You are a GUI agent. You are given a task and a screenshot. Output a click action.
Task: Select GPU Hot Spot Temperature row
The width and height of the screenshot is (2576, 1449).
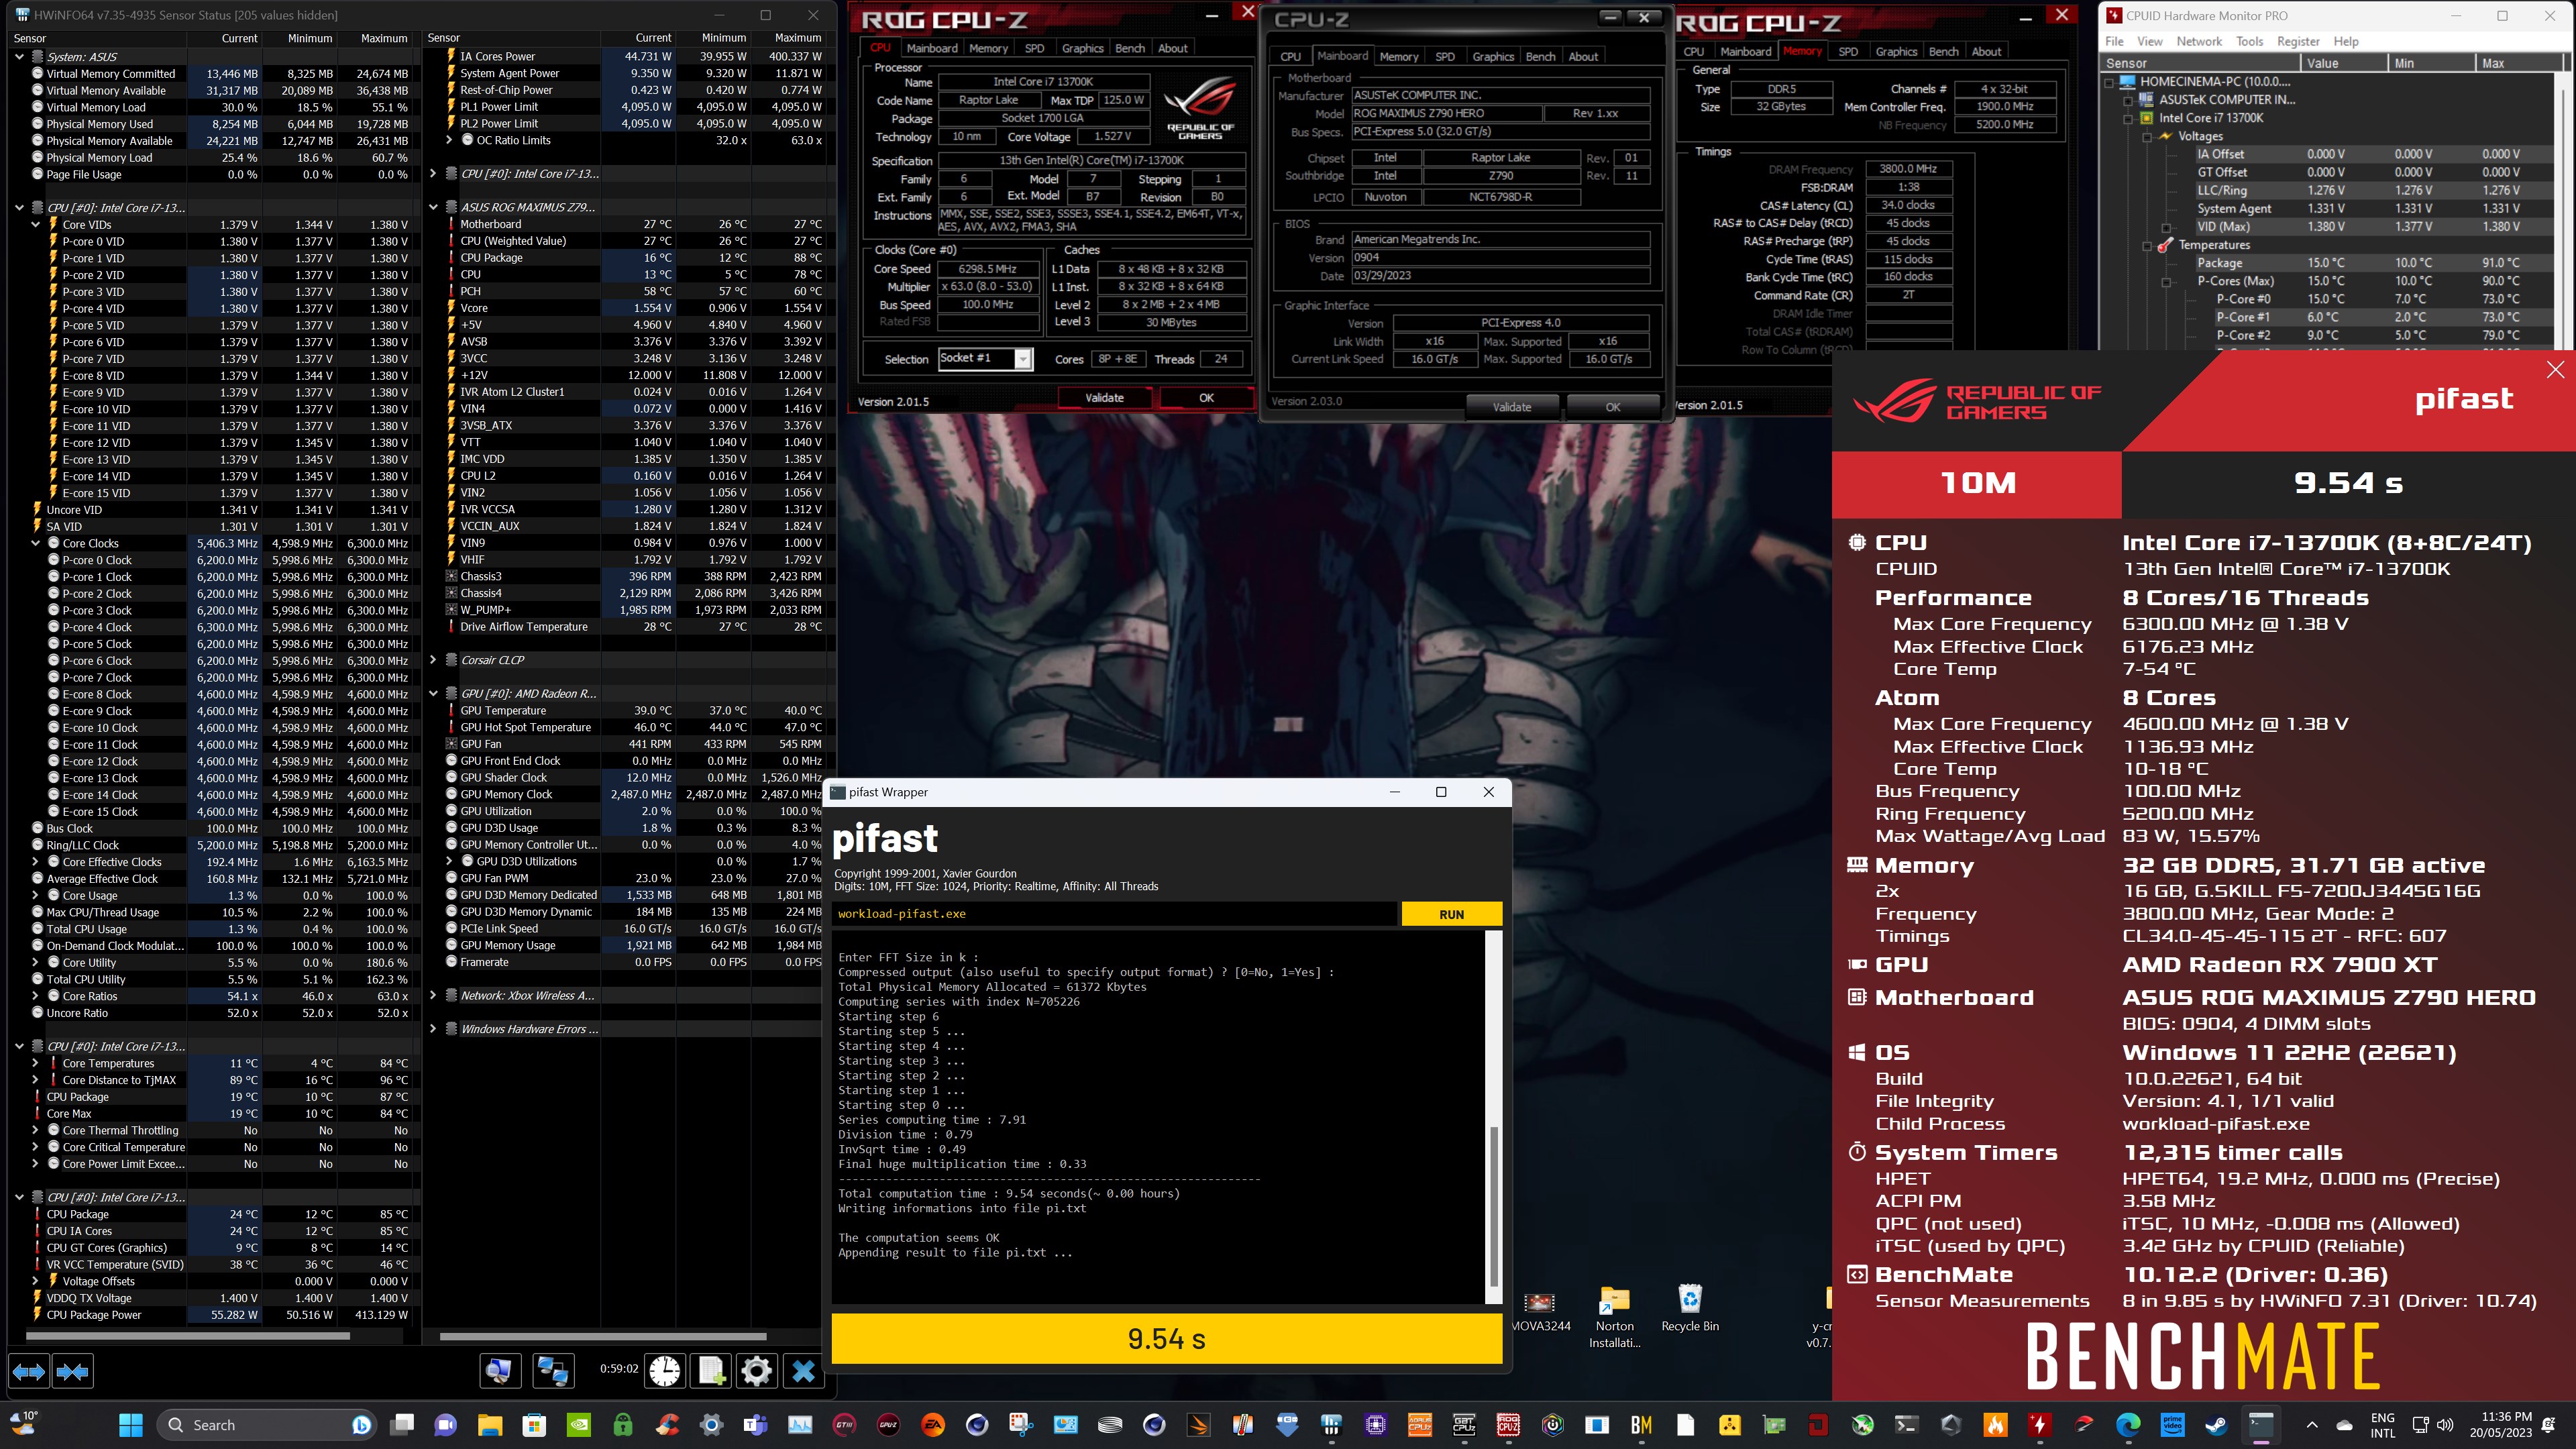point(630,727)
